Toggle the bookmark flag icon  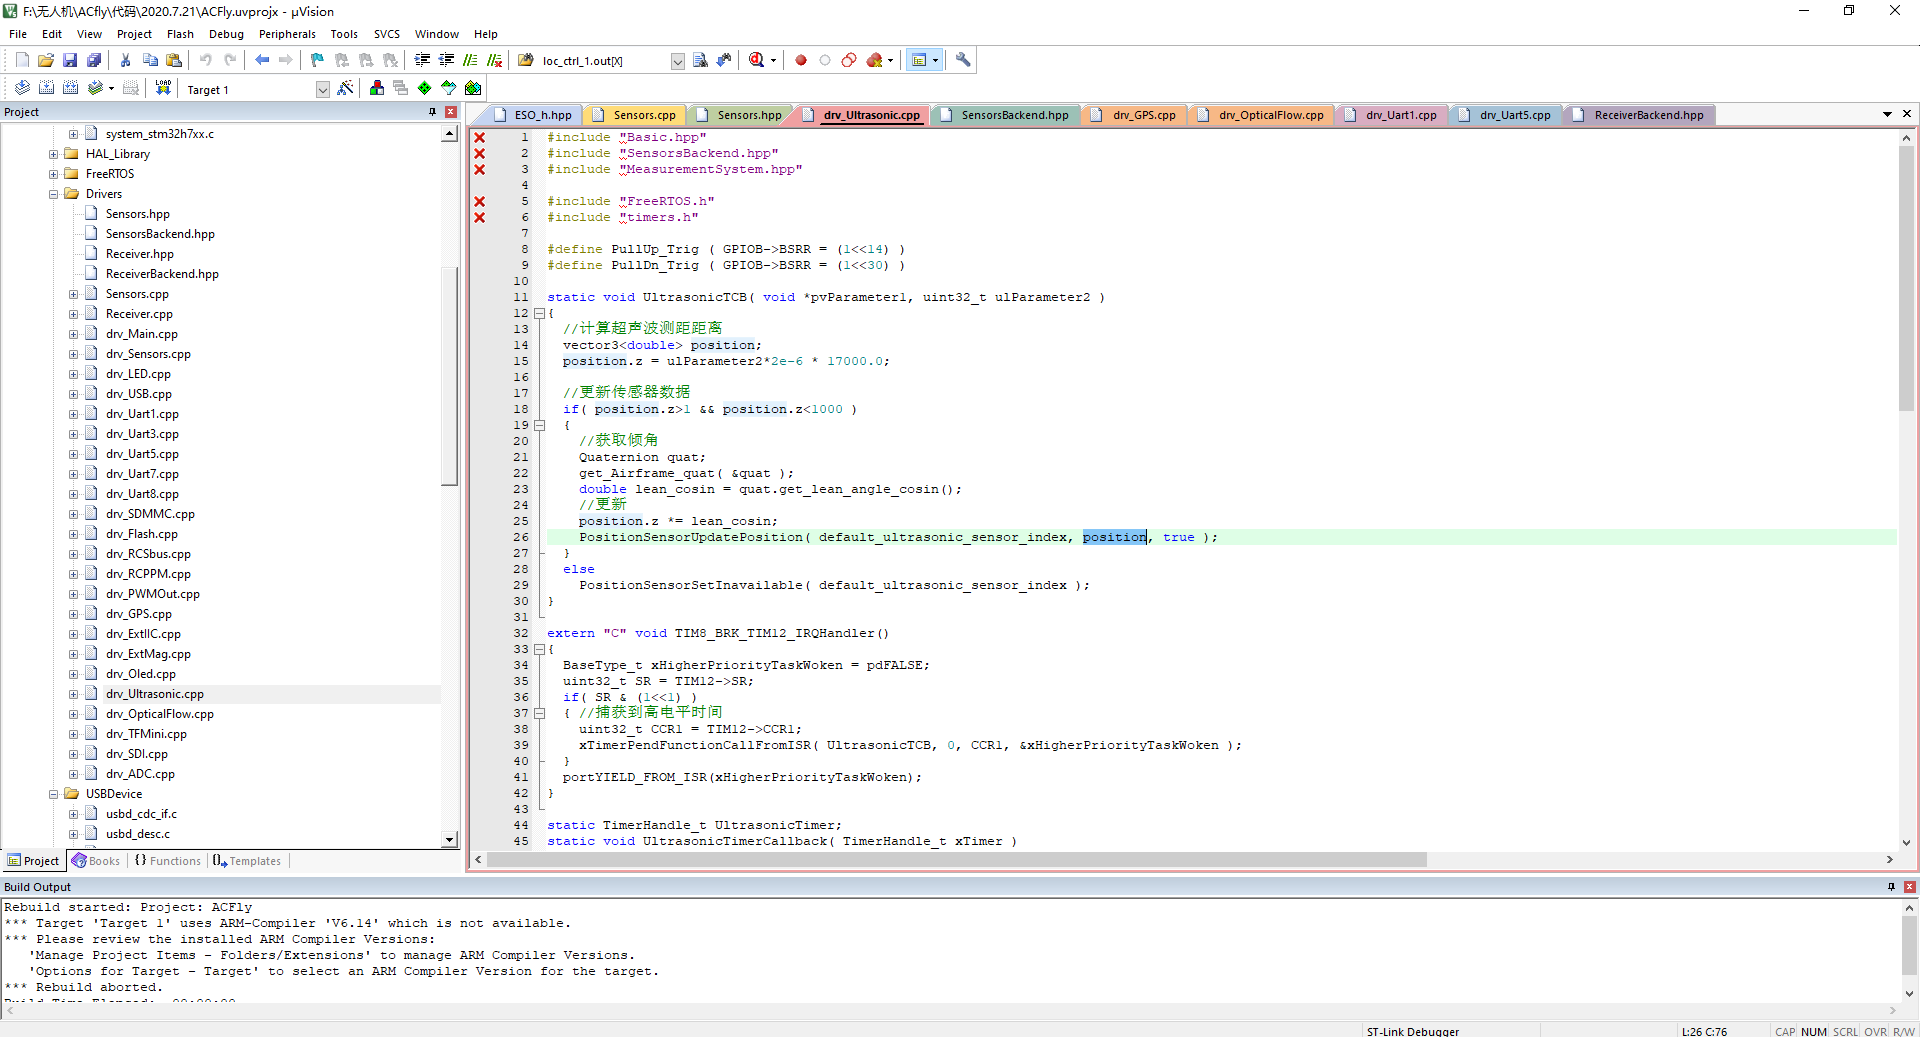(x=317, y=60)
